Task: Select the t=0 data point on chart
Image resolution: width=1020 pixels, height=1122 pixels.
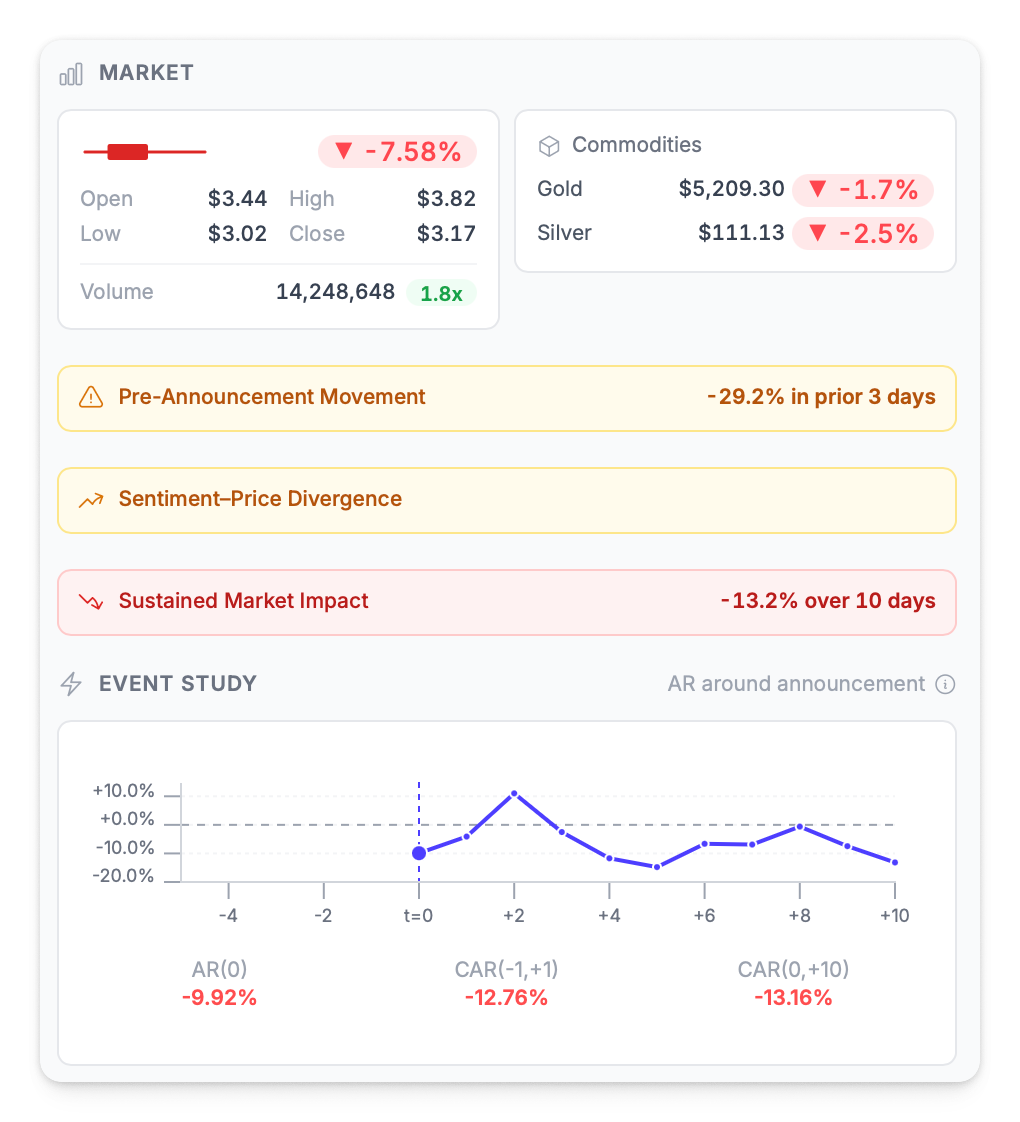Action: click(419, 853)
